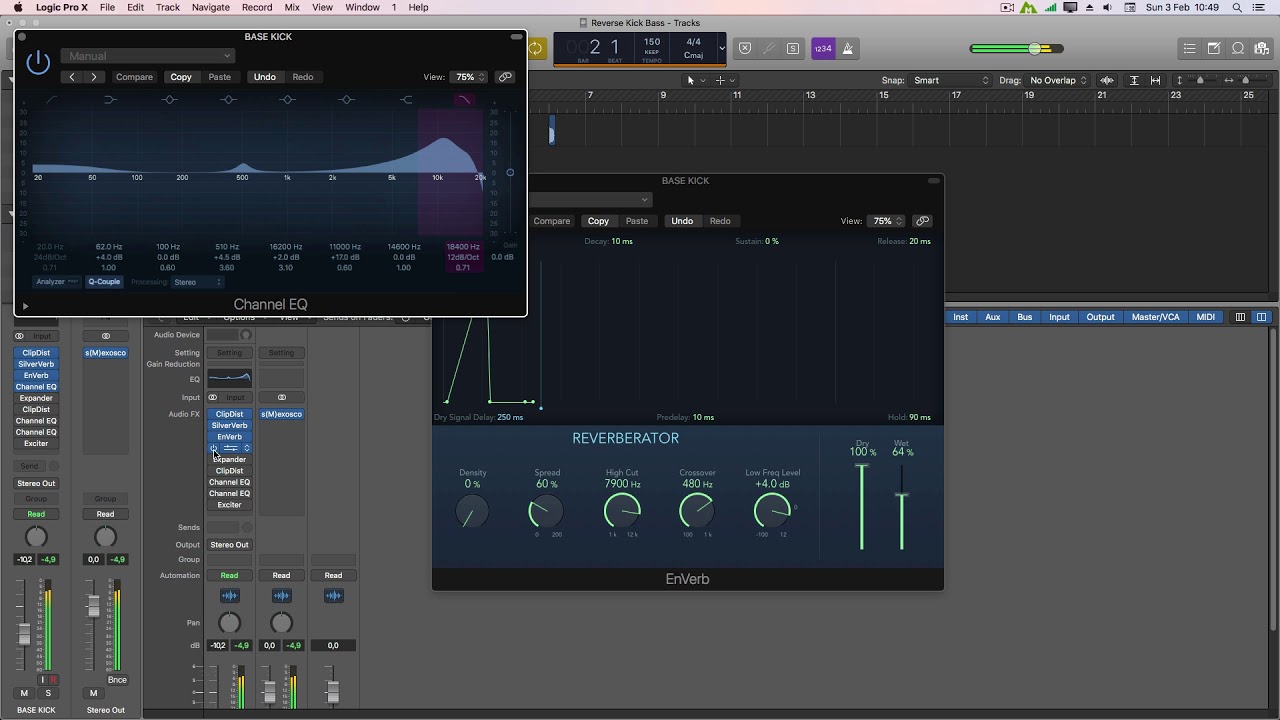This screenshot has height=720, width=1280.
Task: Toggle the EQ Analyzer button
Action: pyautogui.click(x=57, y=282)
